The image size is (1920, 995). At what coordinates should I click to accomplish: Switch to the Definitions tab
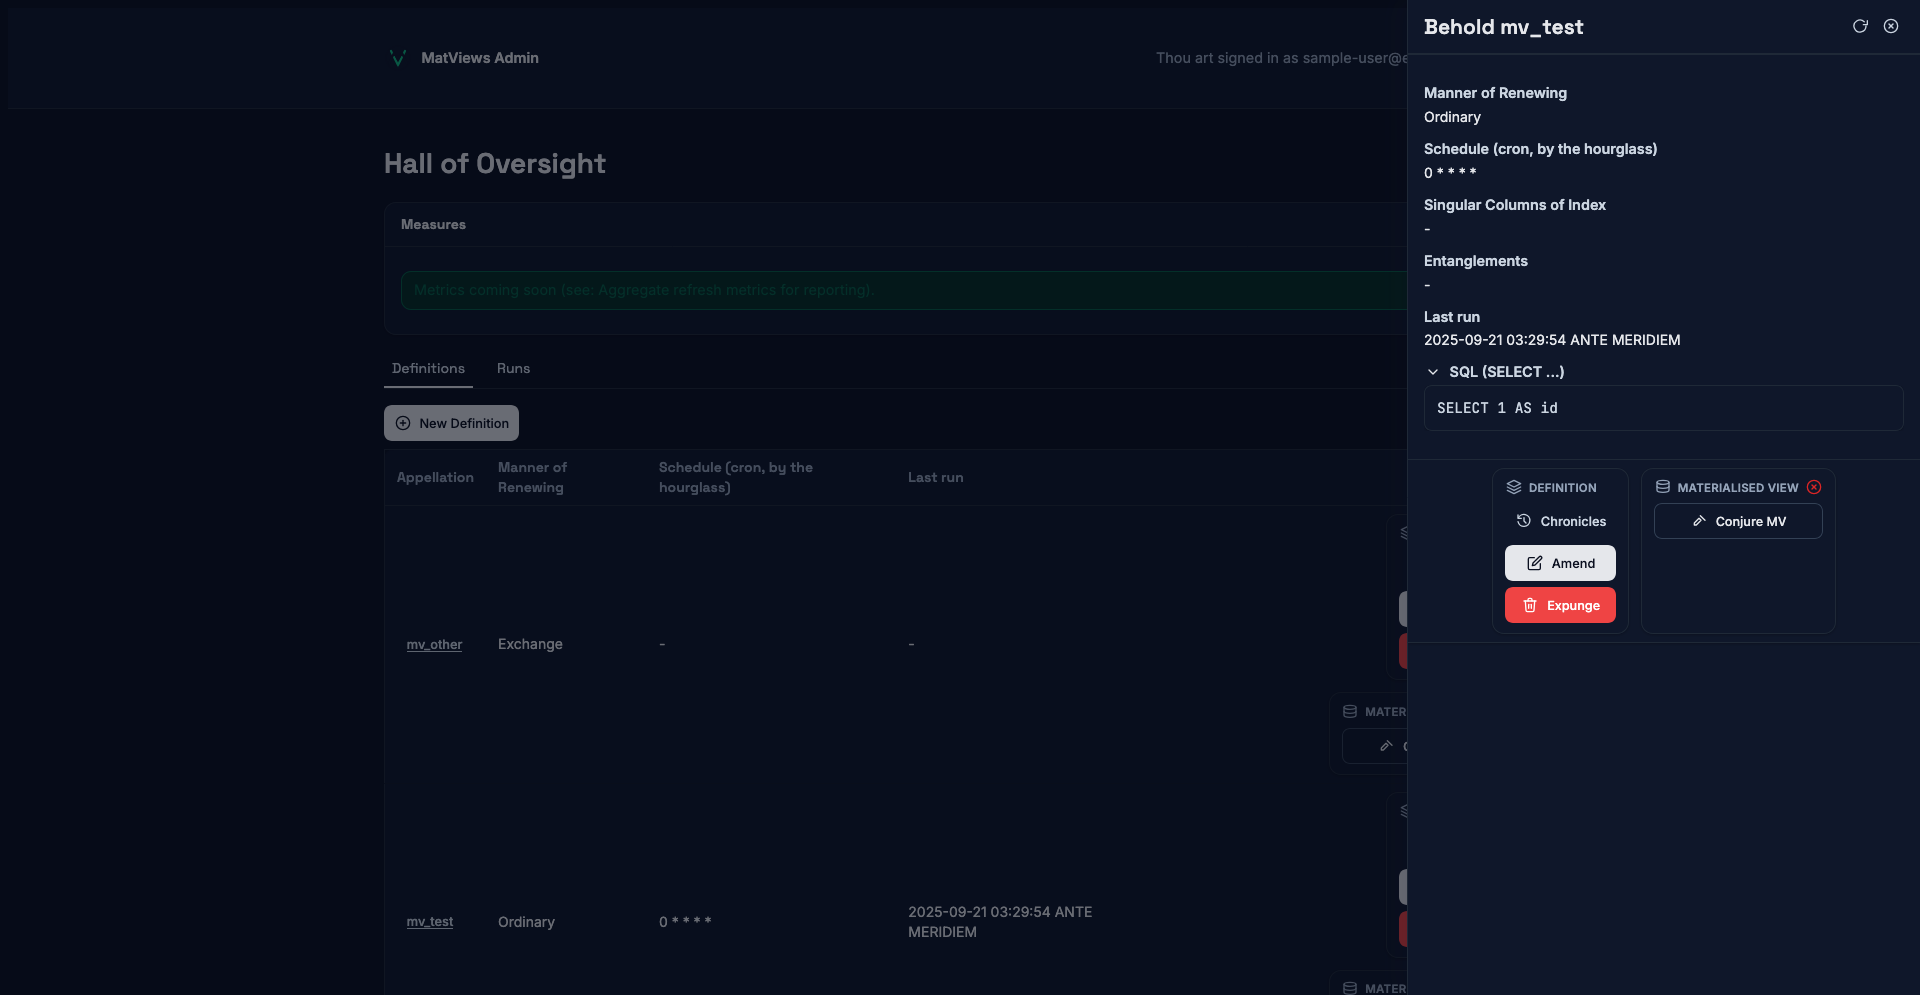(x=428, y=369)
